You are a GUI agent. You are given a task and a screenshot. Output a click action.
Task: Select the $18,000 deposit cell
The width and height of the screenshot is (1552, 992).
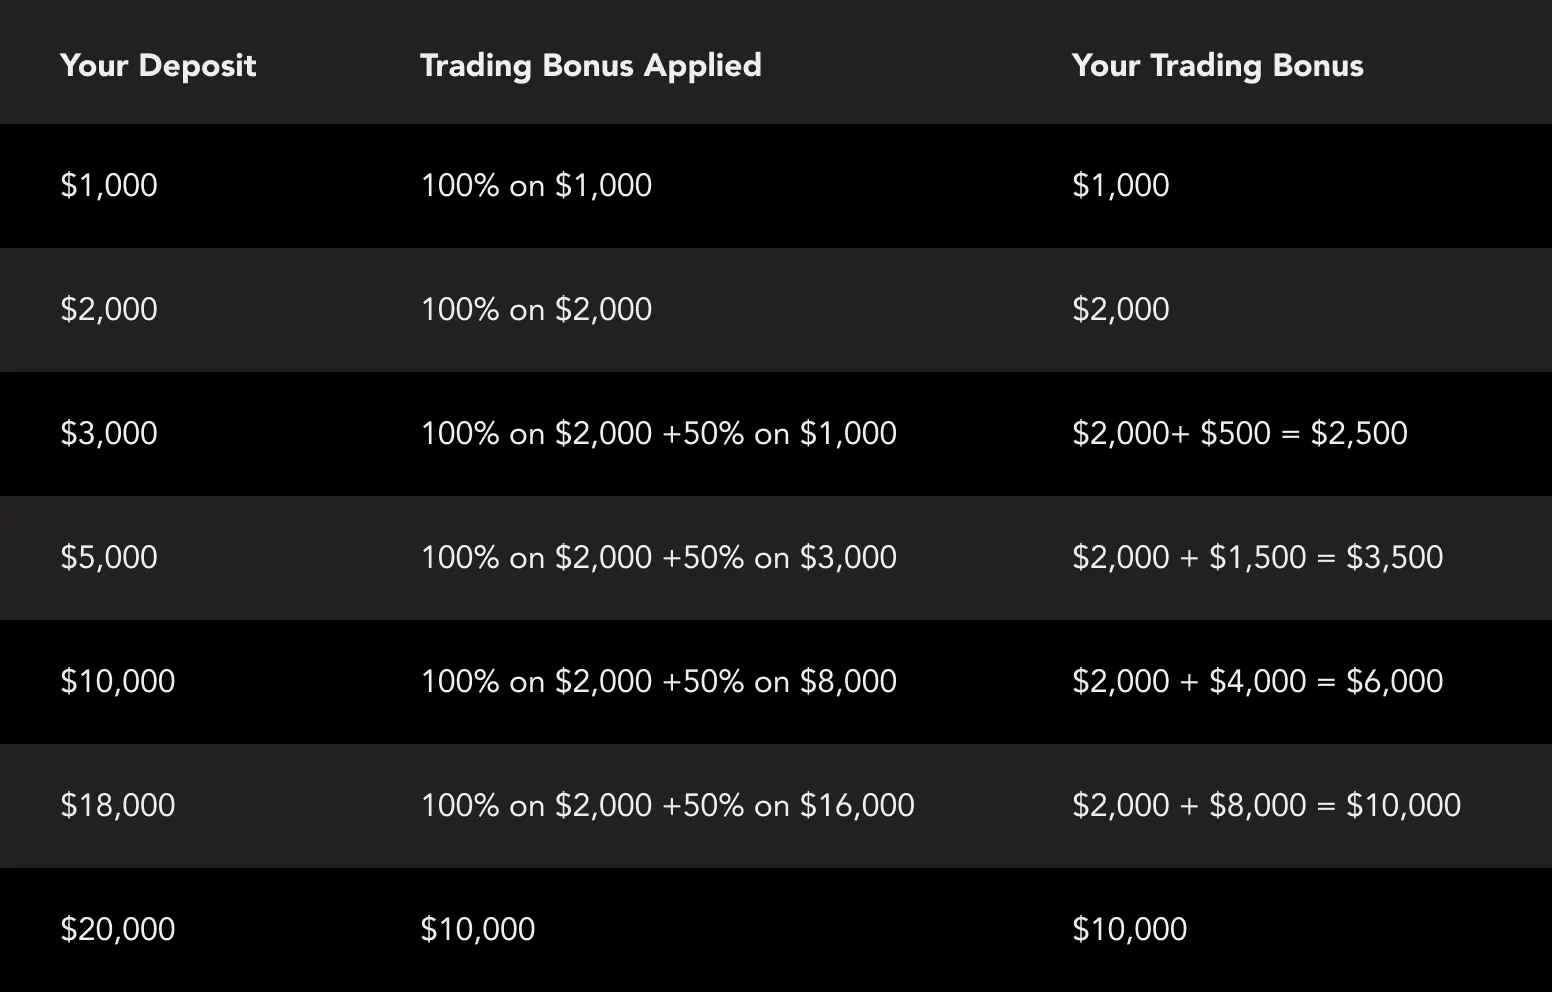click(118, 805)
